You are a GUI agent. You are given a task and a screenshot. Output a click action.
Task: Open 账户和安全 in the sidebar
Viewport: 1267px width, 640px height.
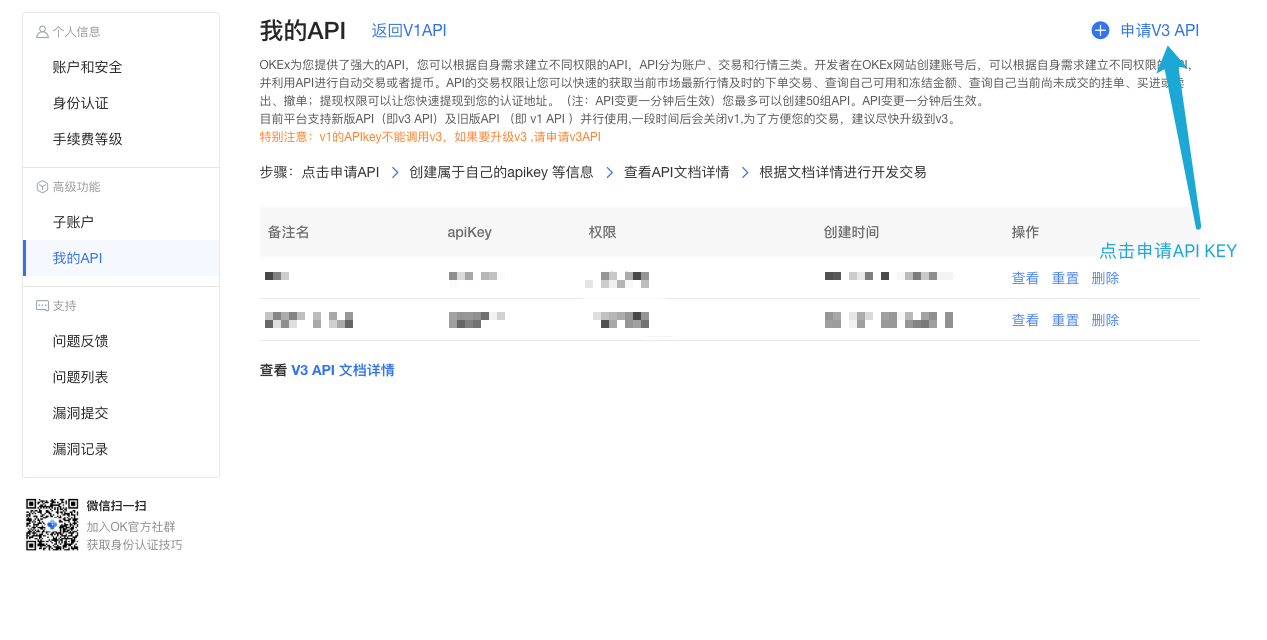[87, 67]
